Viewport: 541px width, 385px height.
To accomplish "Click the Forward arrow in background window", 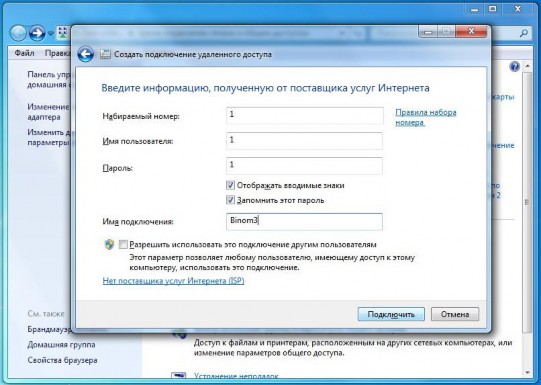I will tap(37, 33).
